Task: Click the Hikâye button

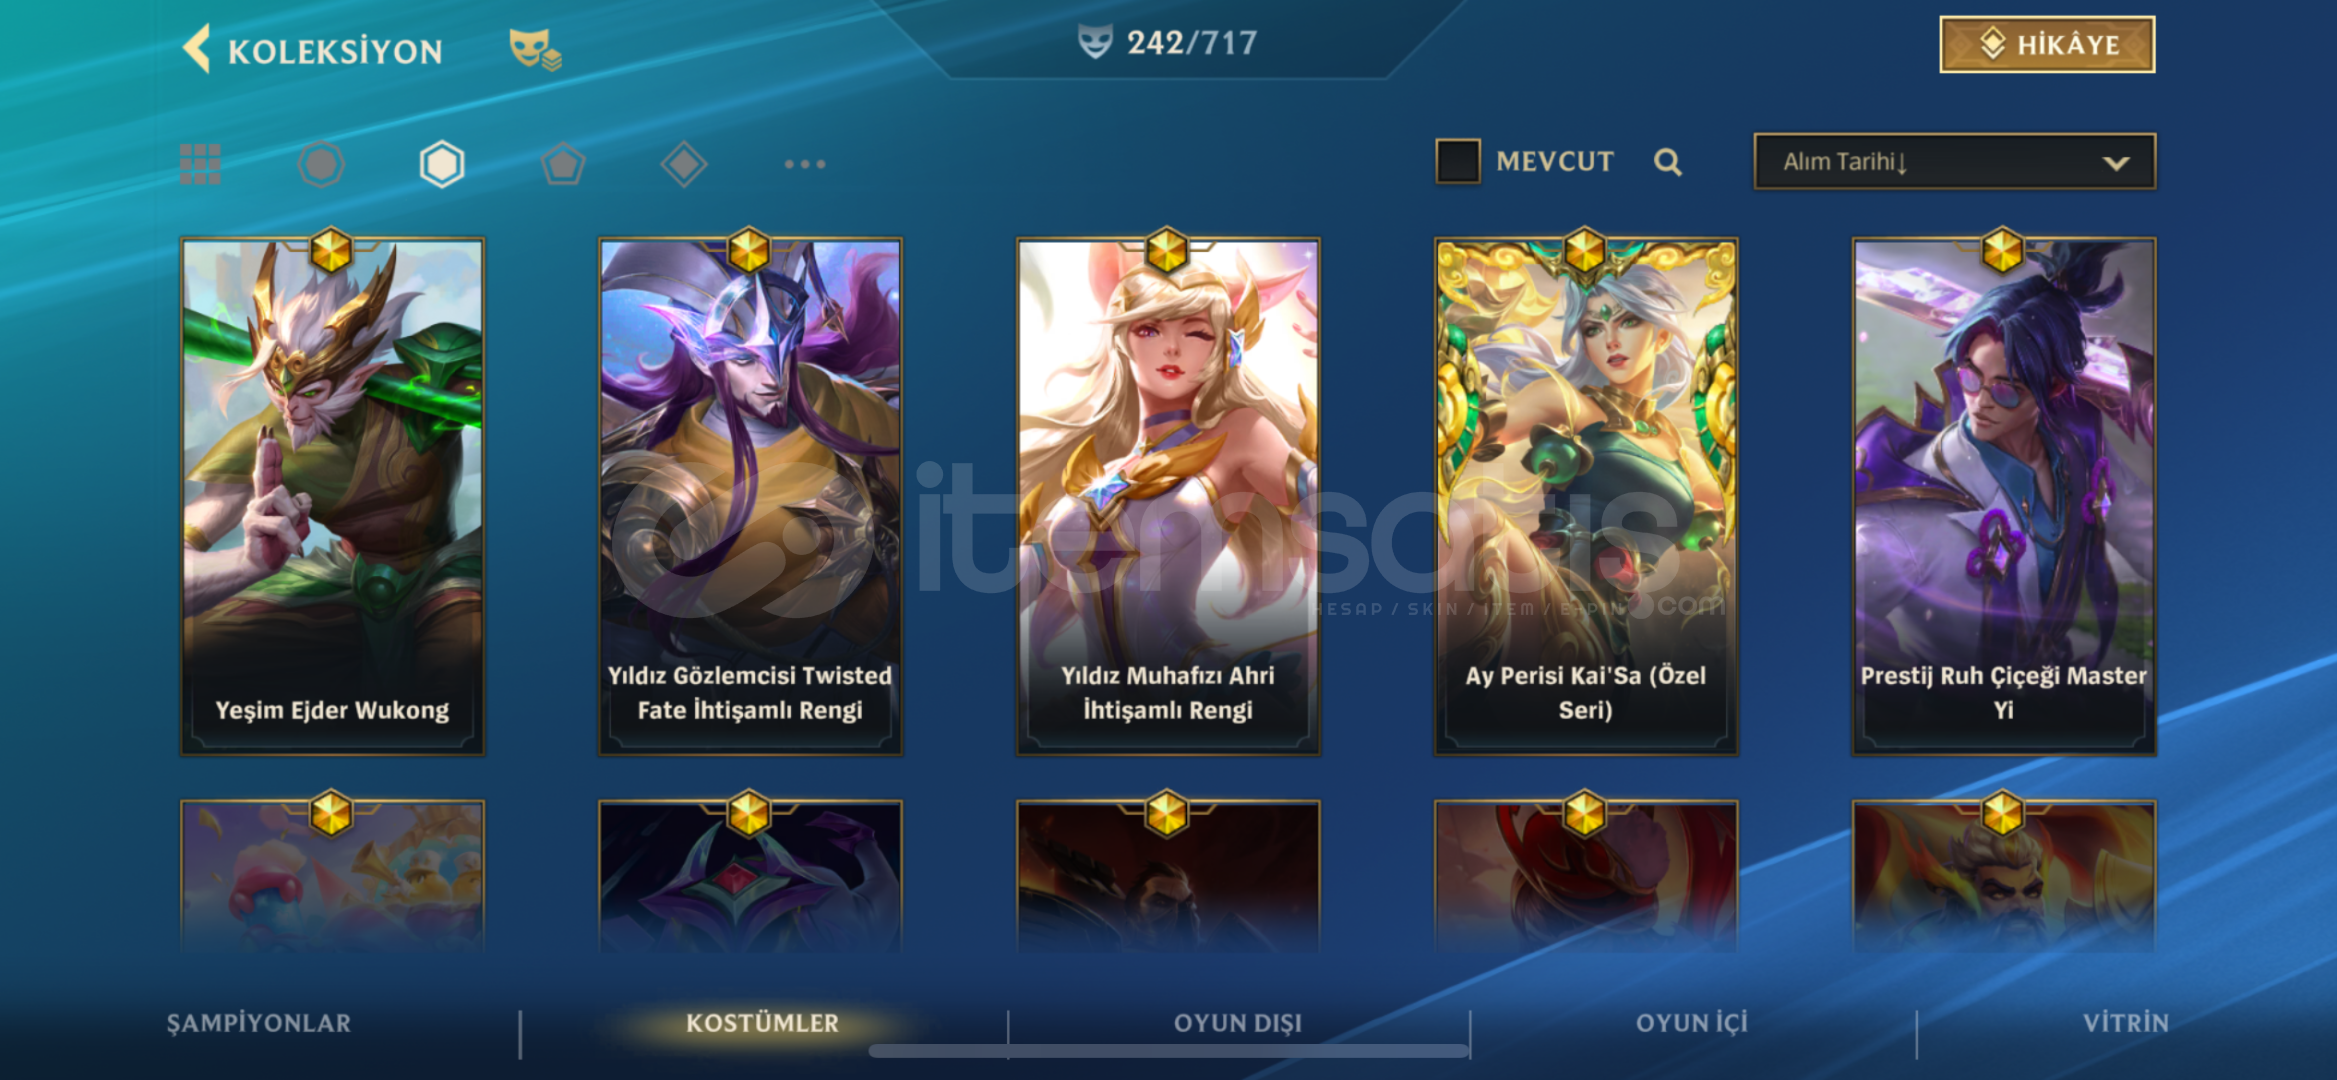Action: [x=2047, y=45]
